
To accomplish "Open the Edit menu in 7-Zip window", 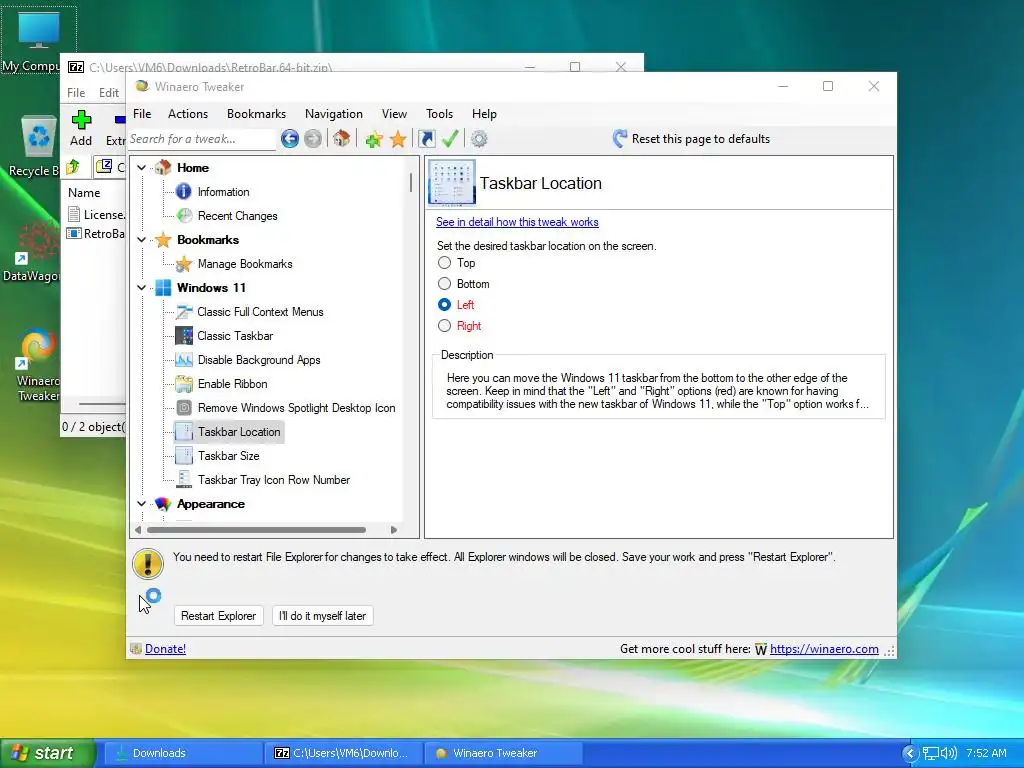I will click(x=109, y=93).
